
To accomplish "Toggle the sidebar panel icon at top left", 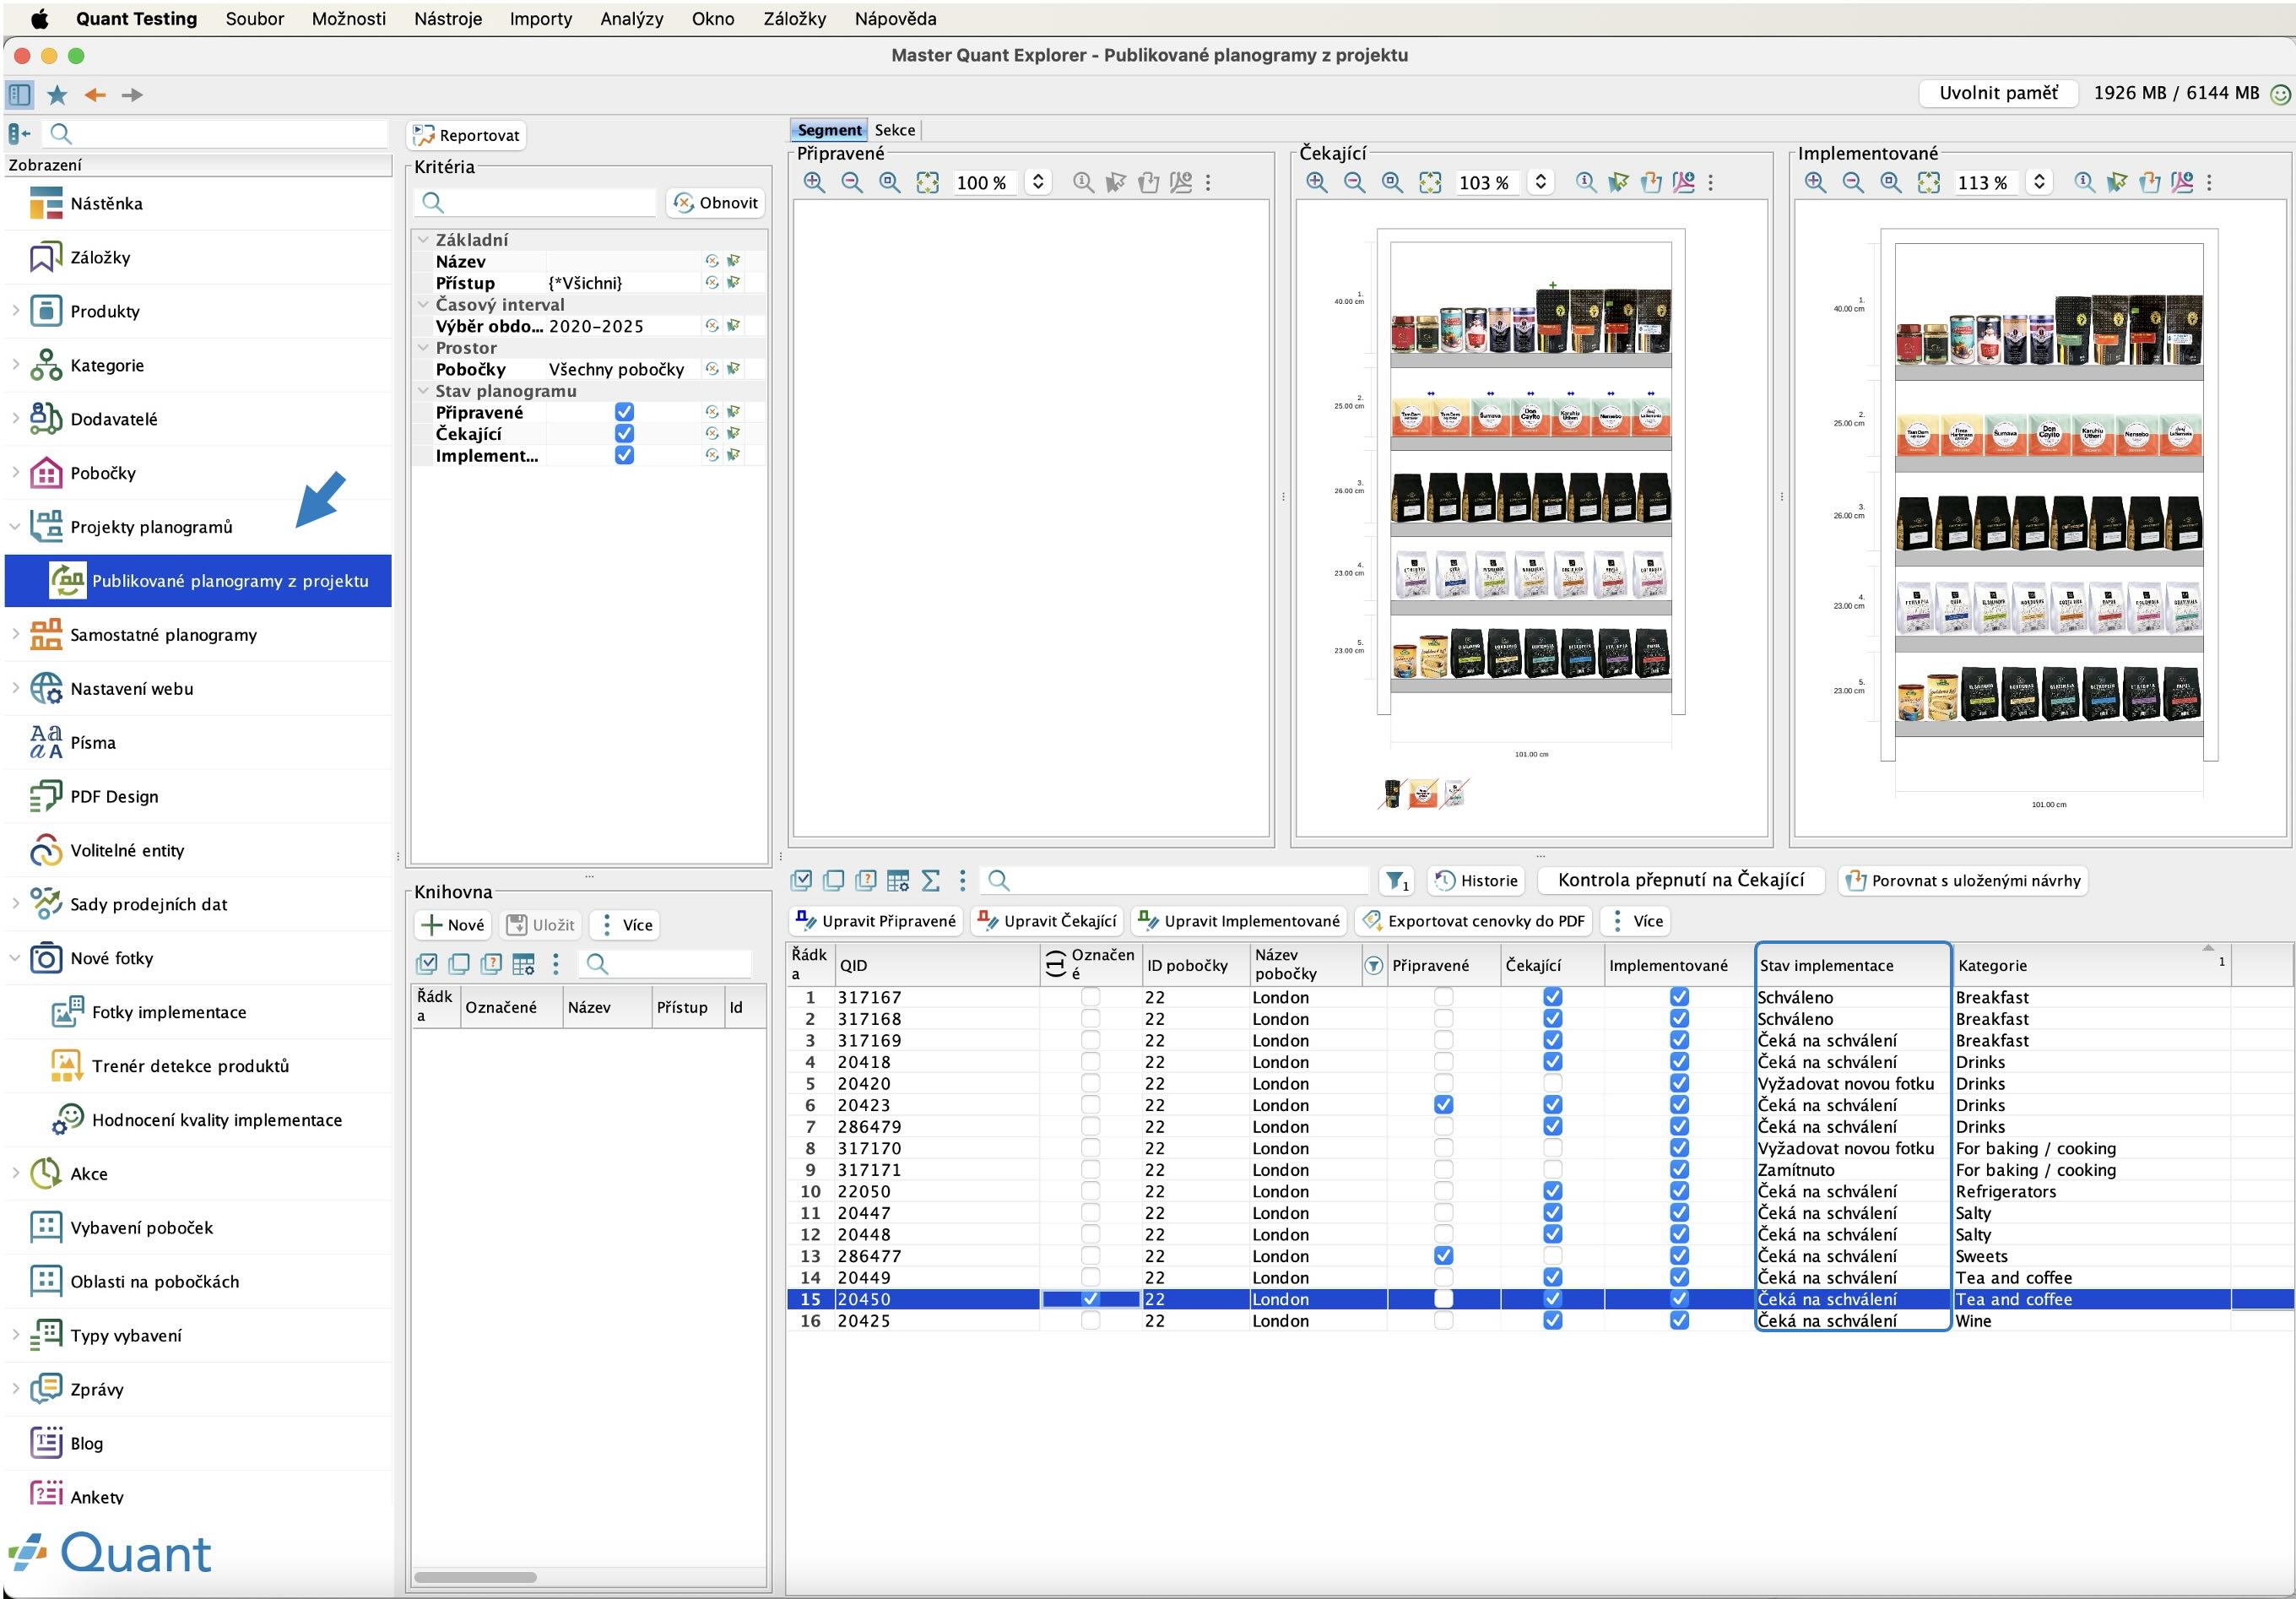I will click(19, 95).
